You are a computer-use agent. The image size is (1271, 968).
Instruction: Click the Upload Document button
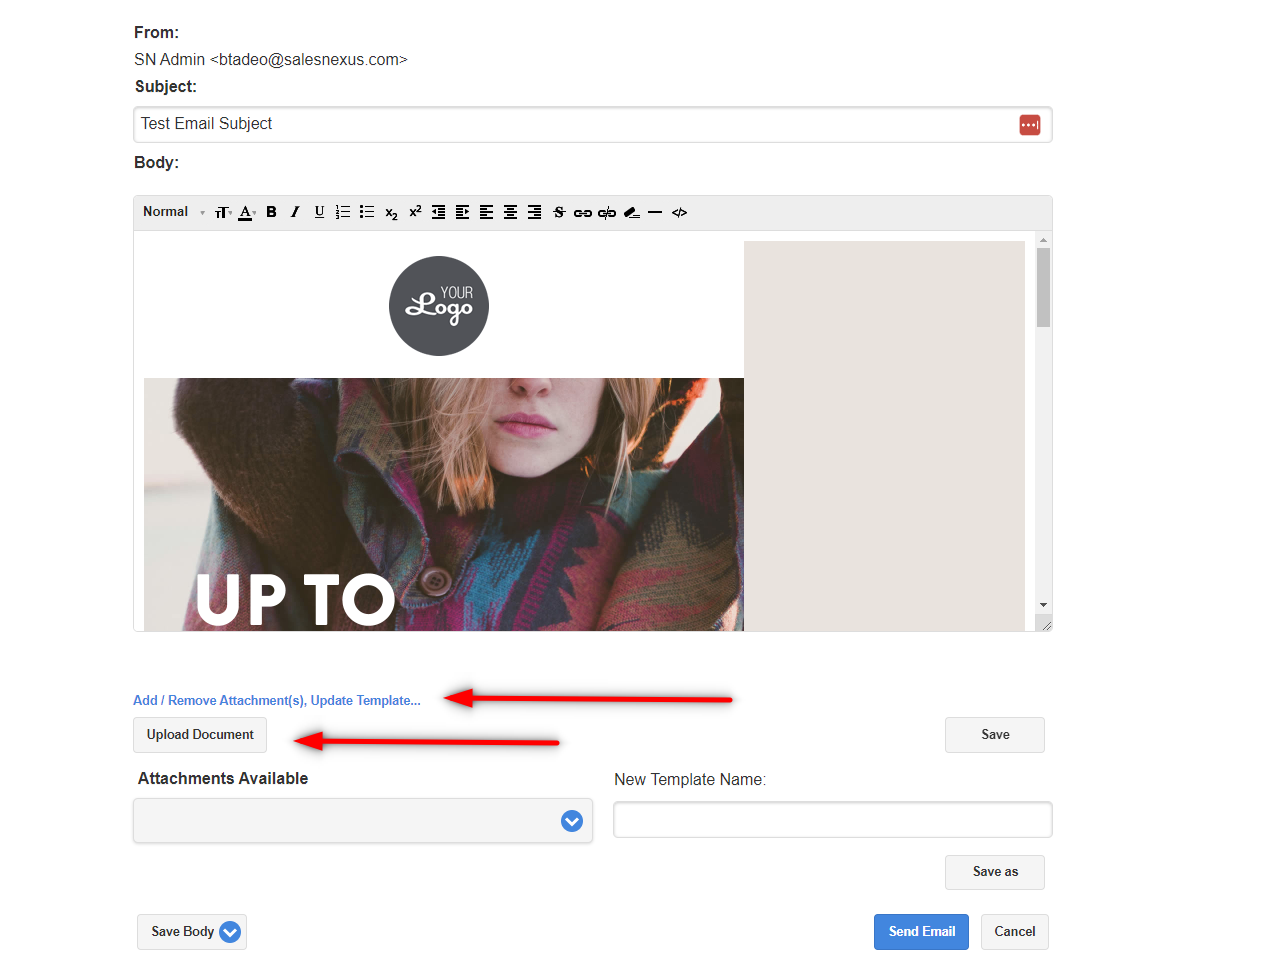pos(200,735)
